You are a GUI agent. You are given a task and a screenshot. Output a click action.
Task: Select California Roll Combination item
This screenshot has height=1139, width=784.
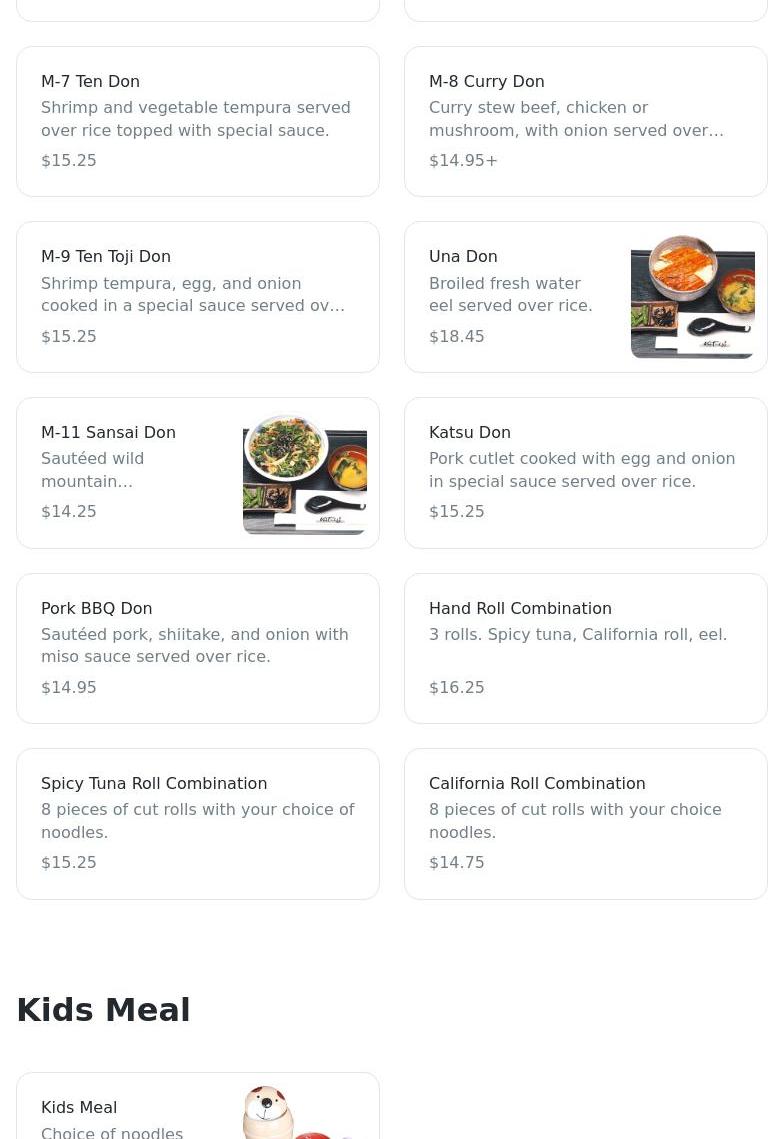pyautogui.click(x=585, y=824)
